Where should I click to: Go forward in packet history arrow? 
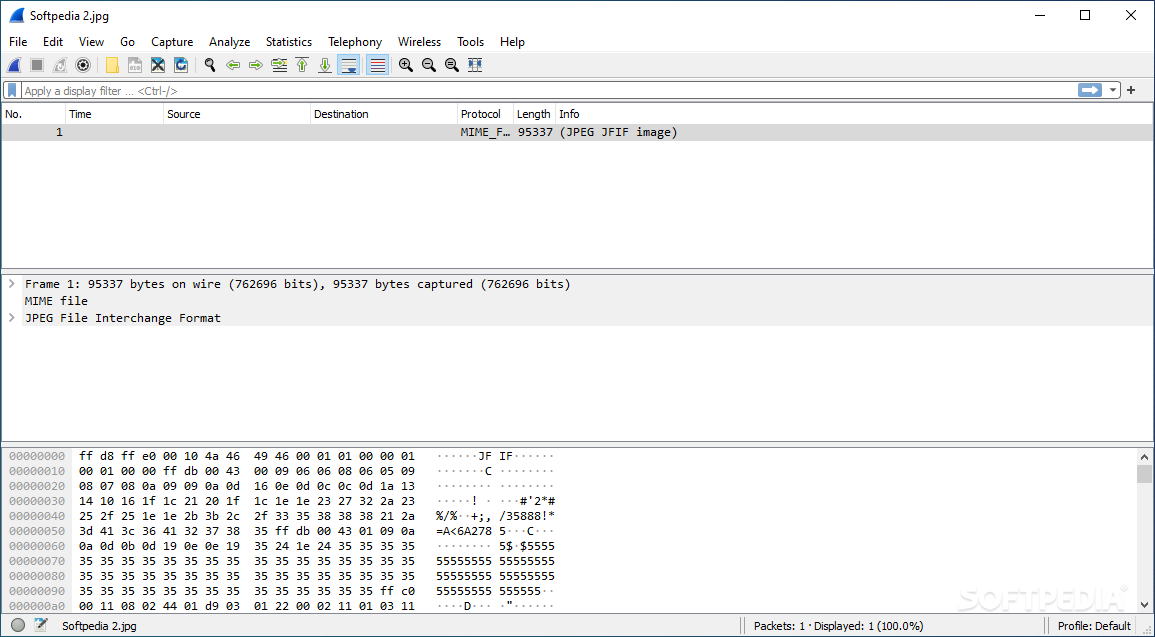[x=256, y=66]
